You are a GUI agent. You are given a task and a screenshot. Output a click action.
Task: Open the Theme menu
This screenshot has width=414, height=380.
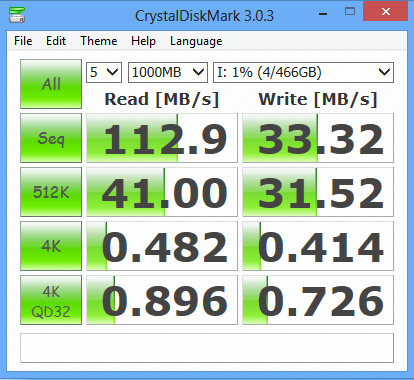pyautogui.click(x=99, y=41)
